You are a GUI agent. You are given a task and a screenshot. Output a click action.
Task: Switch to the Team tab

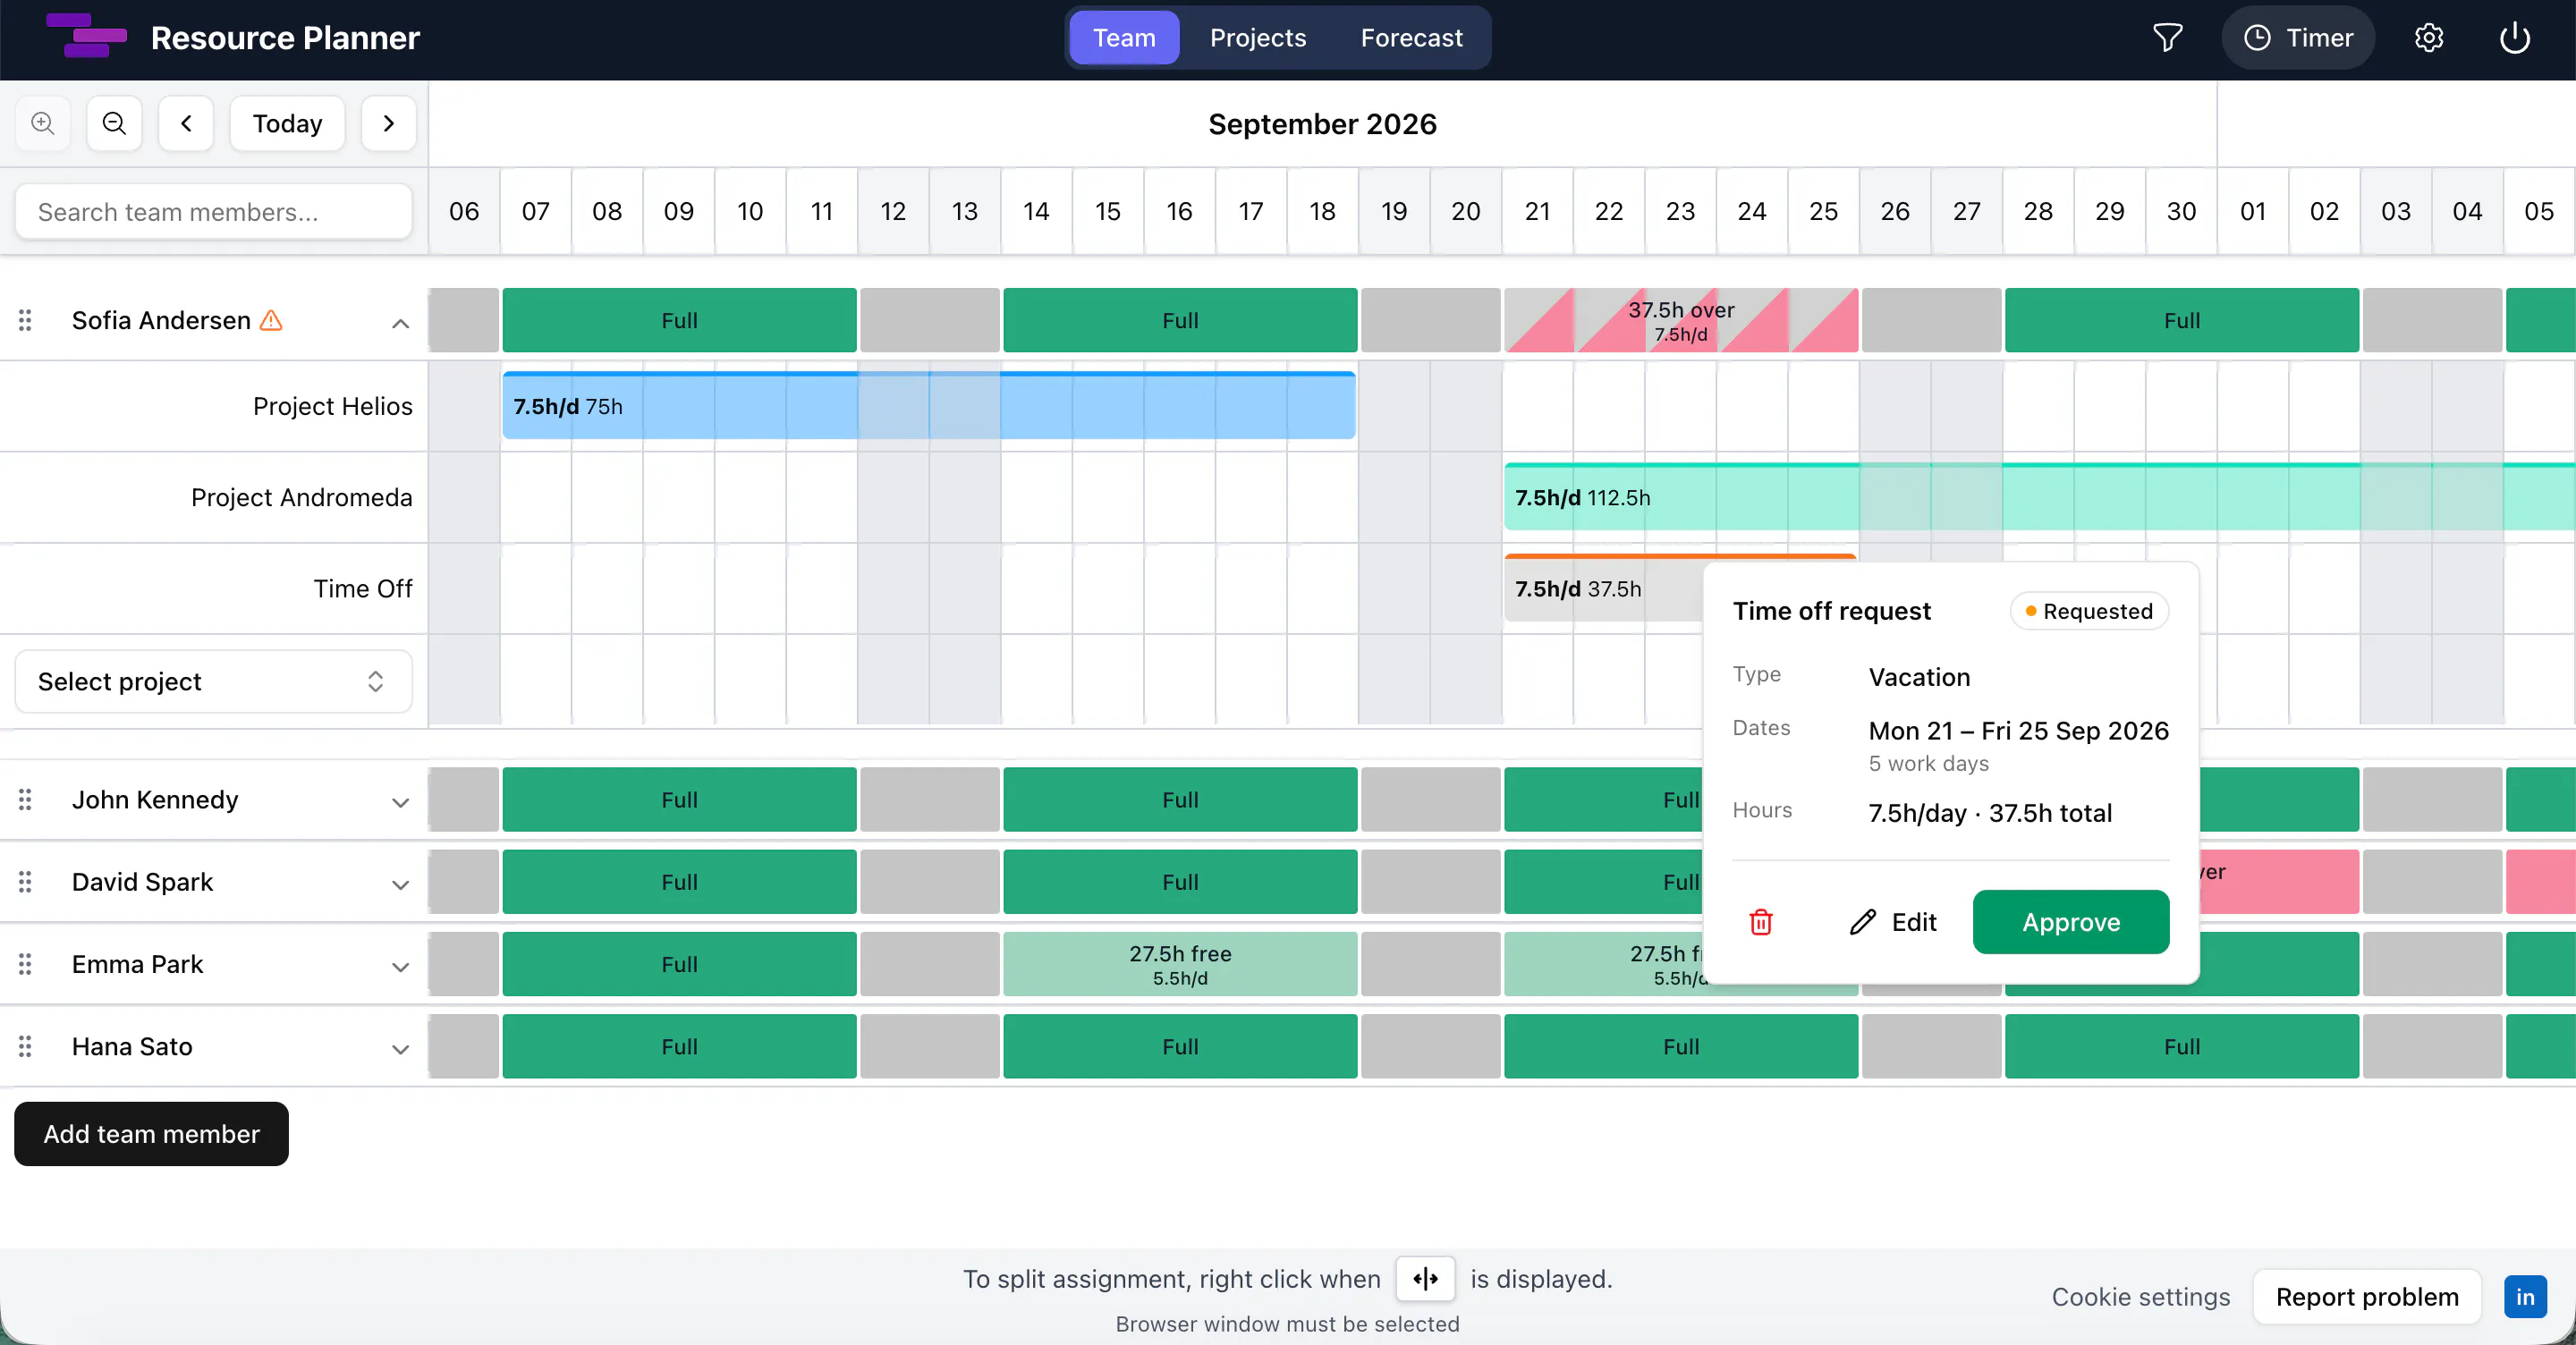pyautogui.click(x=1124, y=38)
